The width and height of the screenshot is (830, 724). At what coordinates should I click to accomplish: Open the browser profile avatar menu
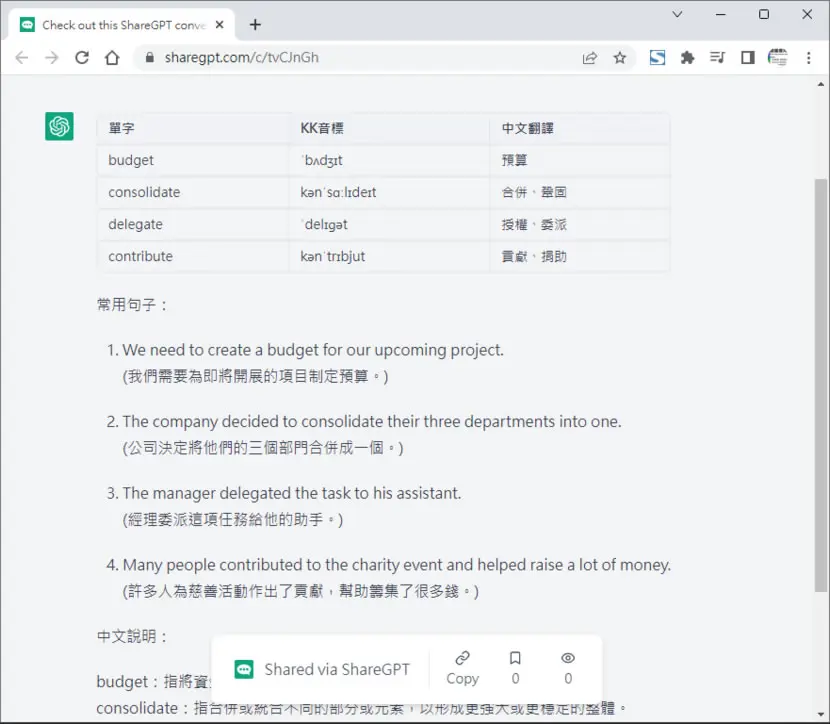tap(778, 57)
